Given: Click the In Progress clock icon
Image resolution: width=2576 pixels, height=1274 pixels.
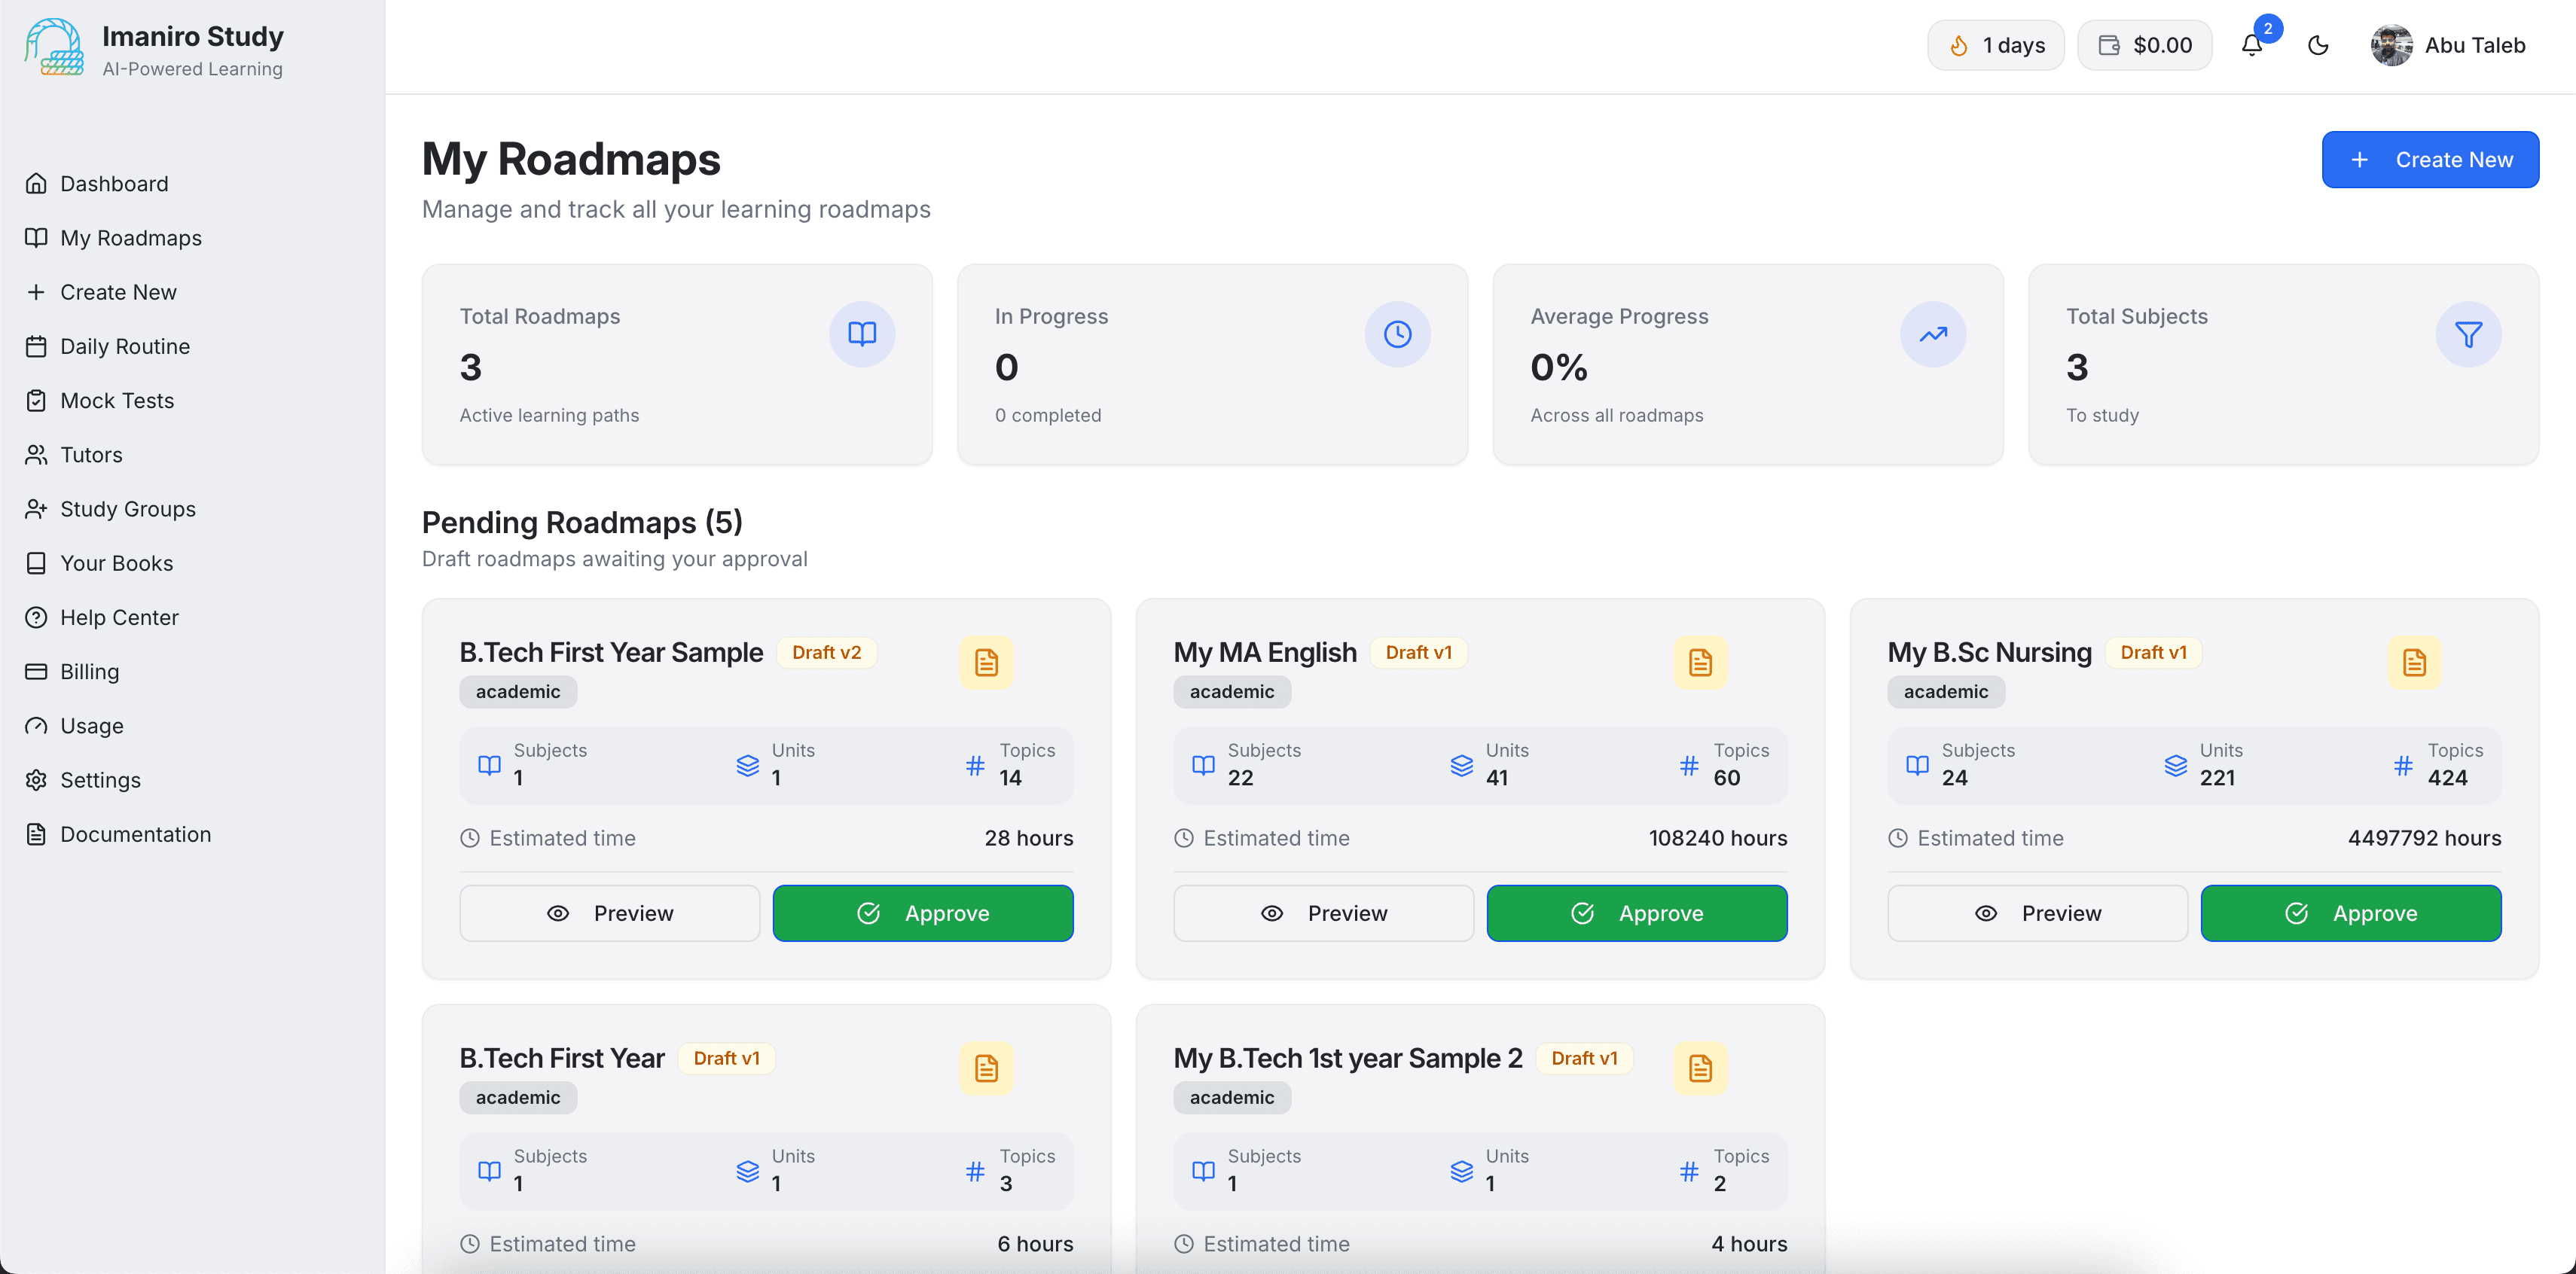Looking at the screenshot, I should pos(1397,334).
